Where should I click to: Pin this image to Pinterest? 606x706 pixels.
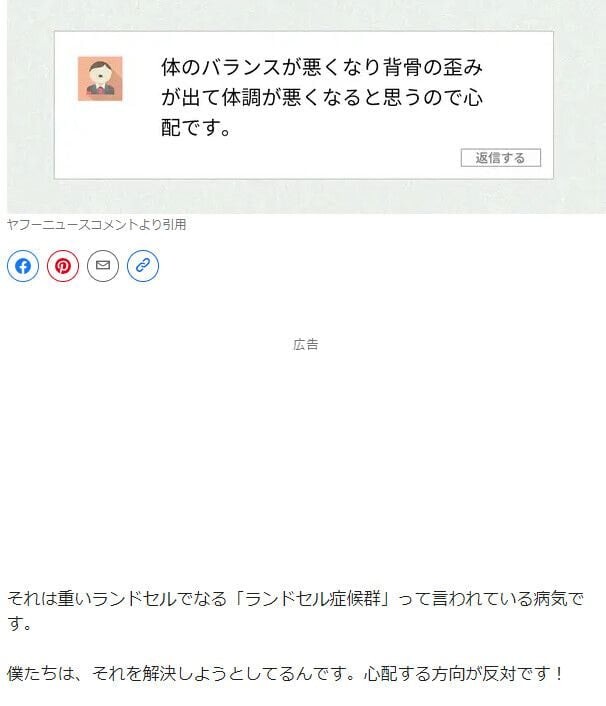(x=63, y=266)
